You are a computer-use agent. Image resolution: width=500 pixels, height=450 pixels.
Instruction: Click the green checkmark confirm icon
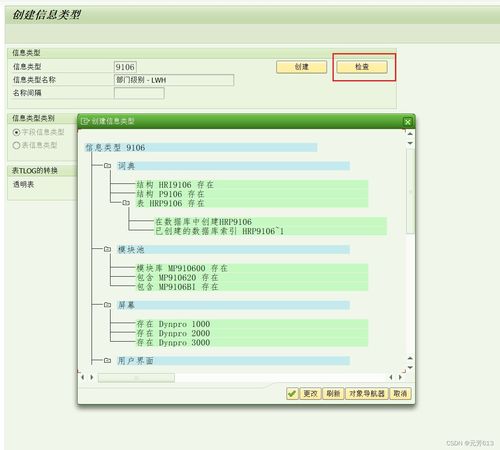point(292,394)
